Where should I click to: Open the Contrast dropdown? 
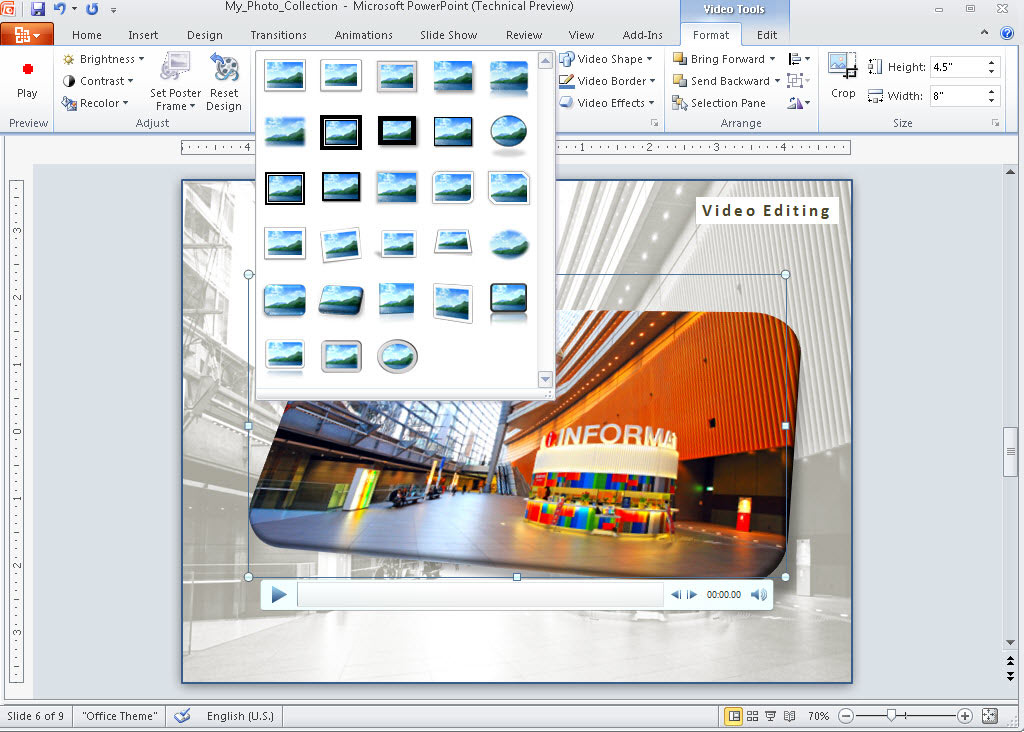[x=98, y=81]
